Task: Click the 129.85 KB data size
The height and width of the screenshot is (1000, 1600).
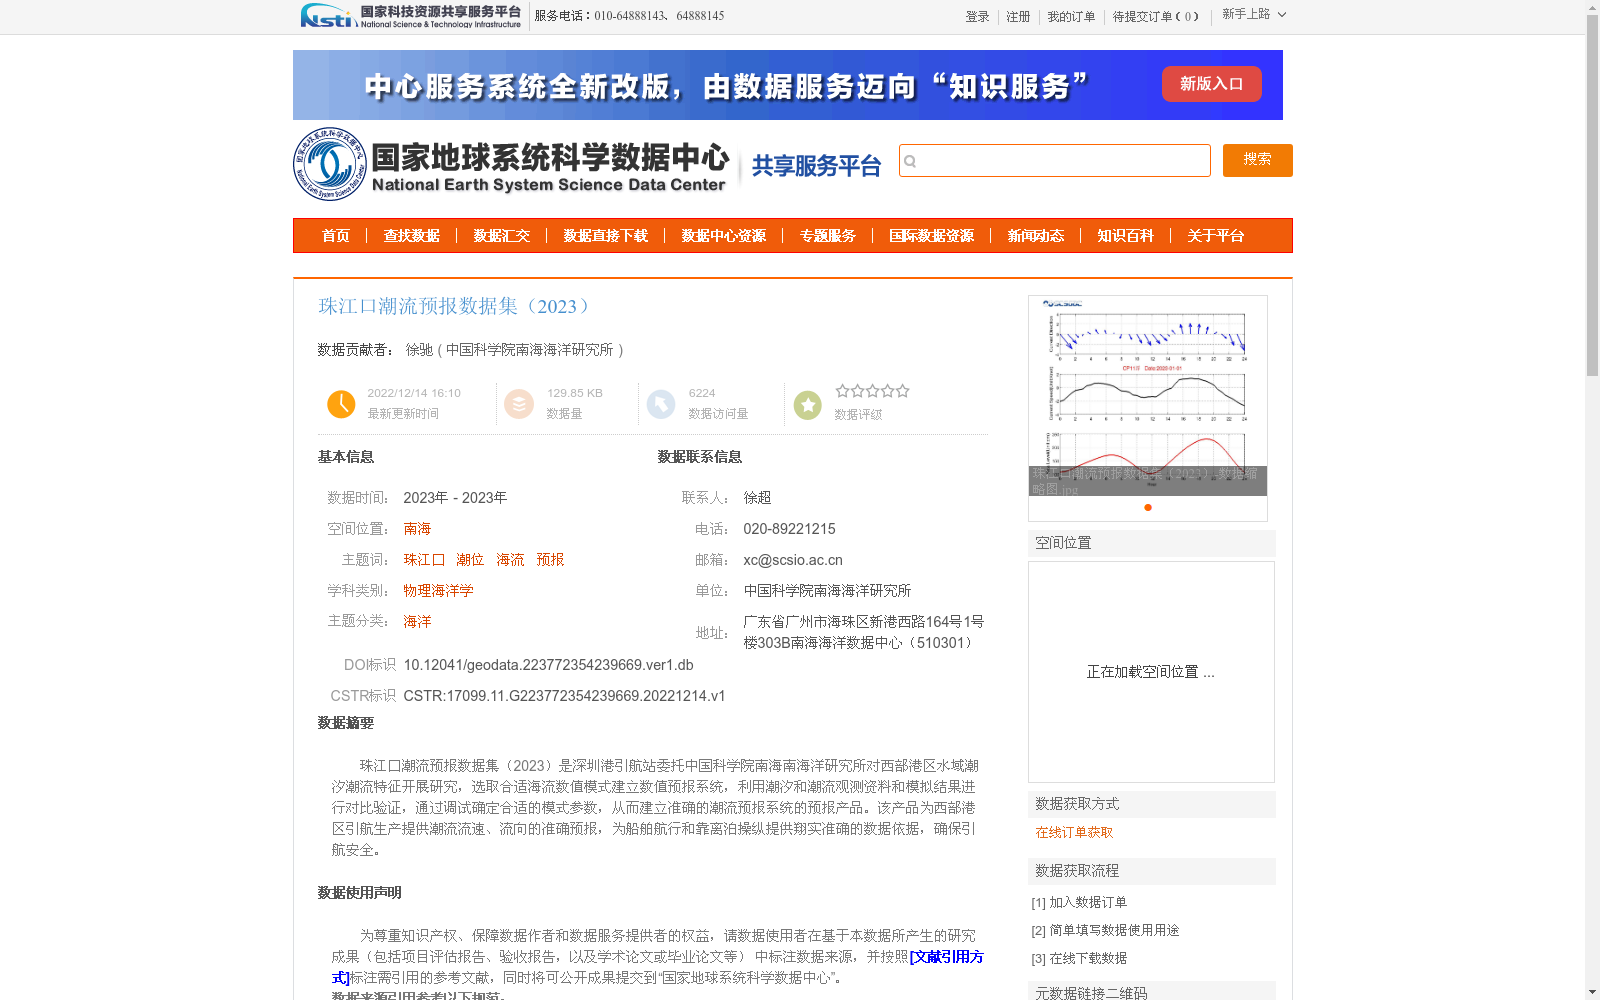Action: (575, 393)
